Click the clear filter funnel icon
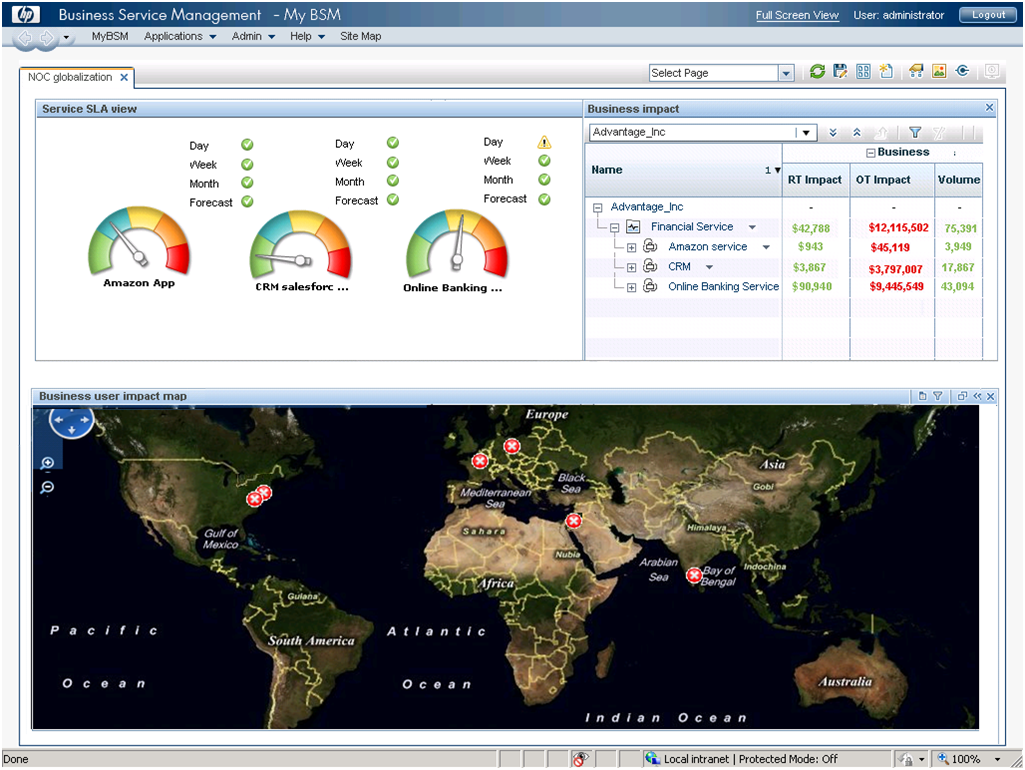Viewport: 1025px width, 770px height. [939, 133]
